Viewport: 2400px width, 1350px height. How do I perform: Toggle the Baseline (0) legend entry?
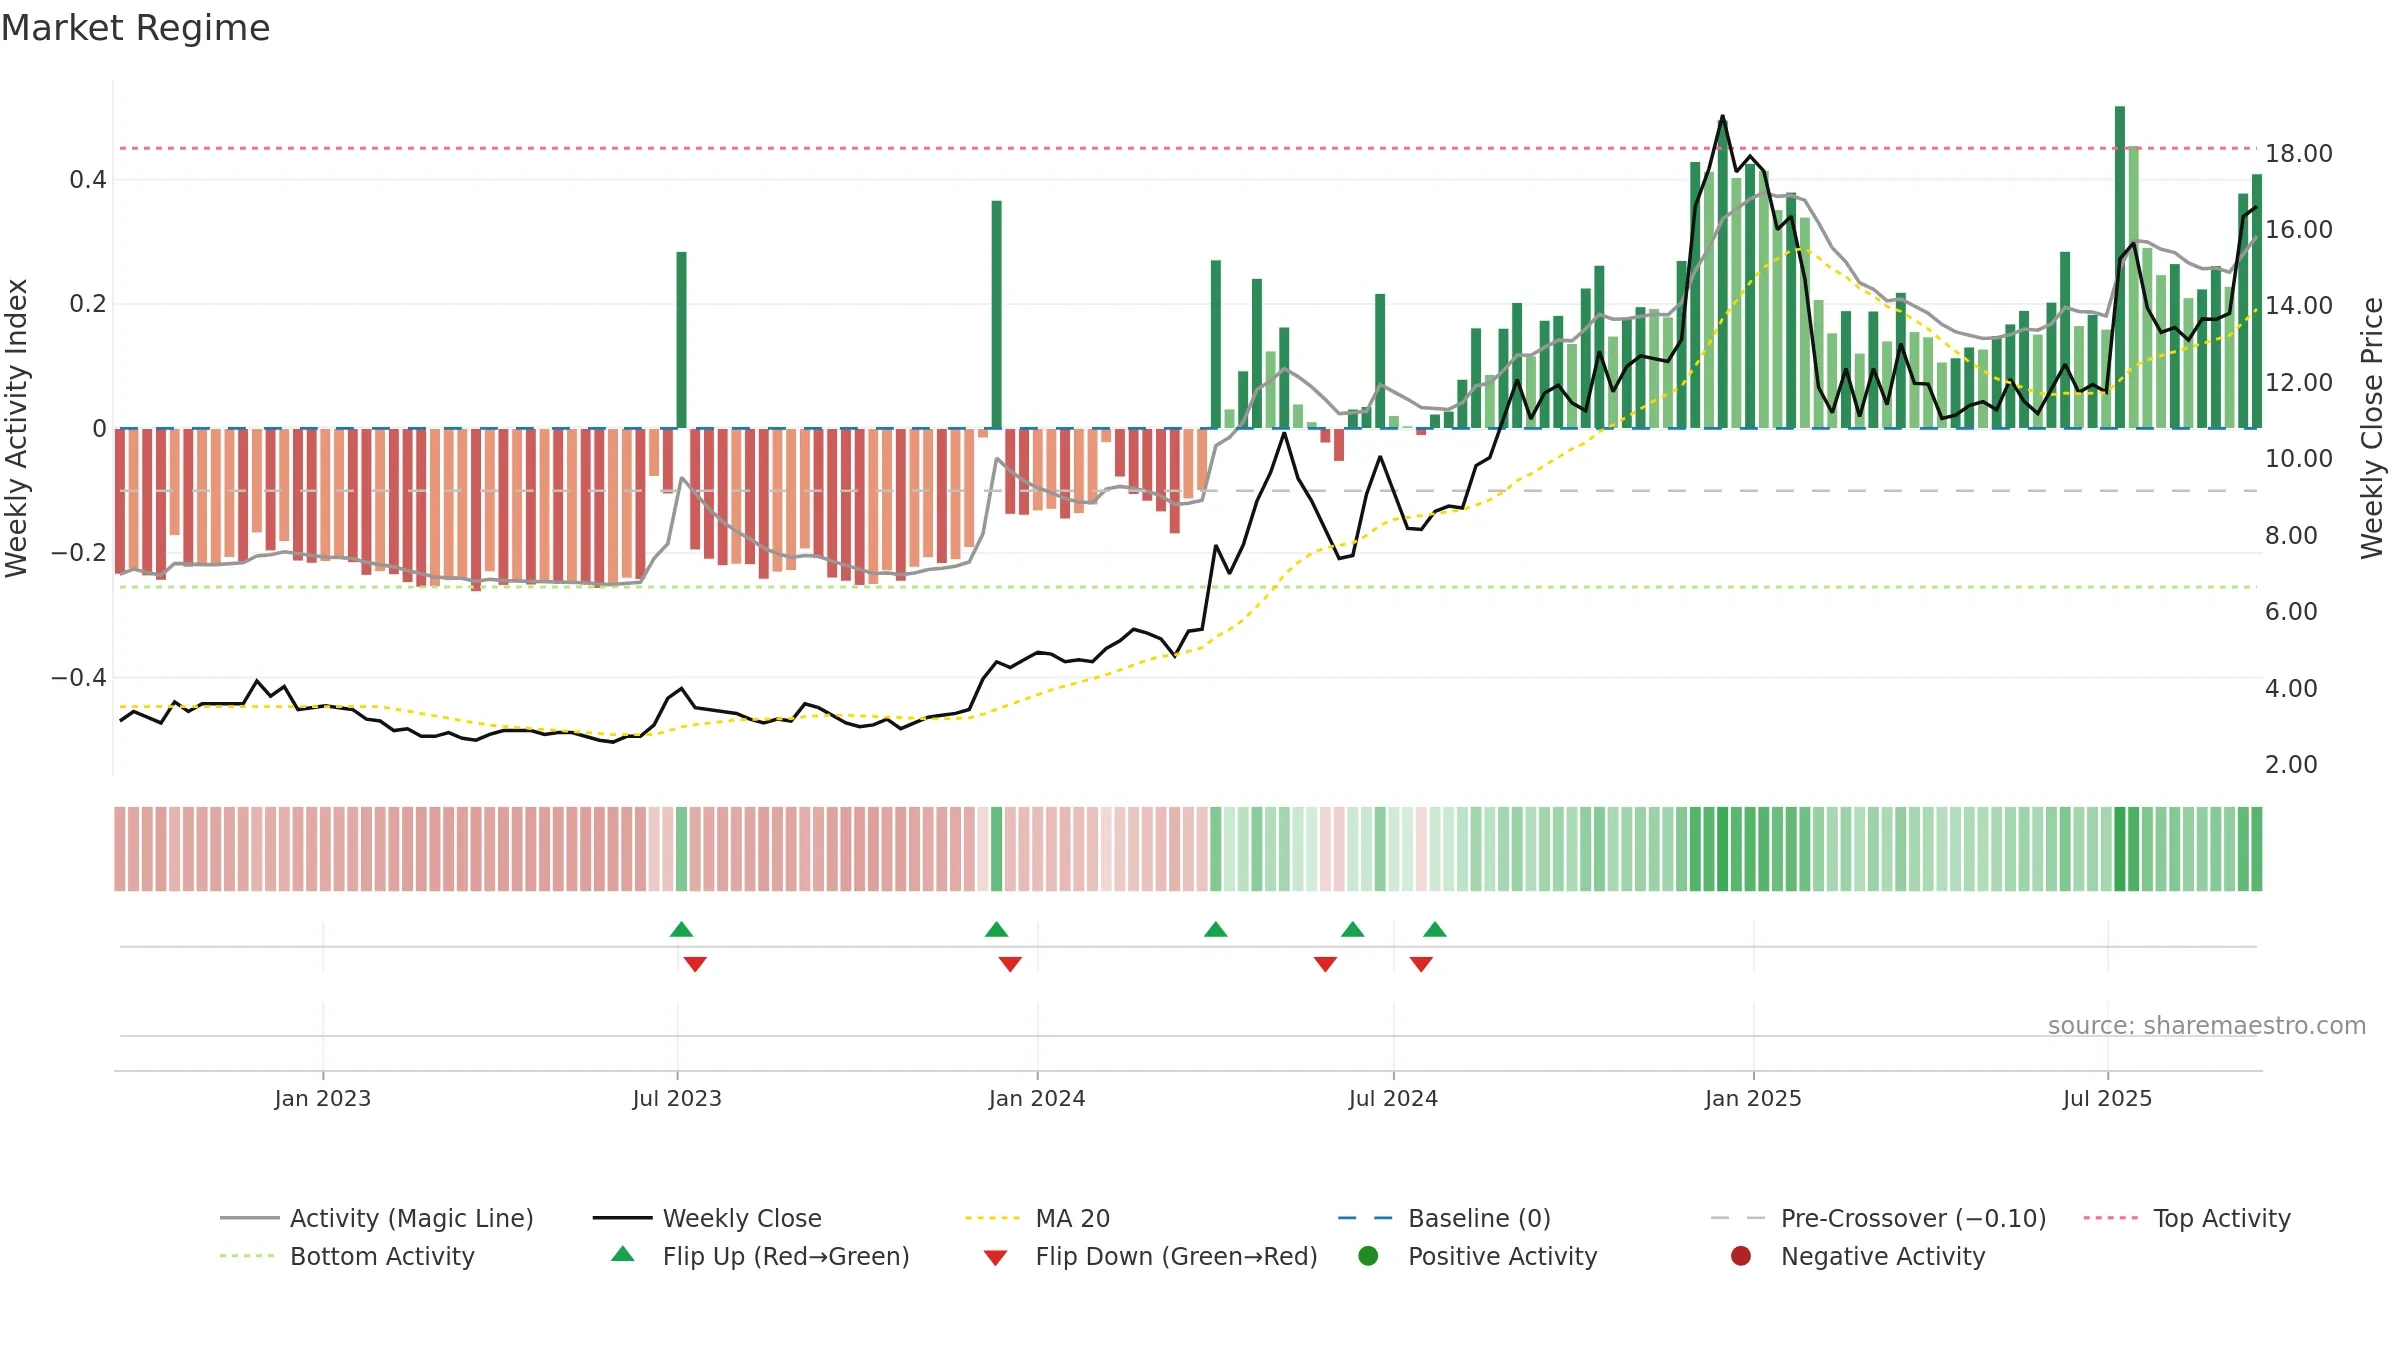coord(1444,1218)
